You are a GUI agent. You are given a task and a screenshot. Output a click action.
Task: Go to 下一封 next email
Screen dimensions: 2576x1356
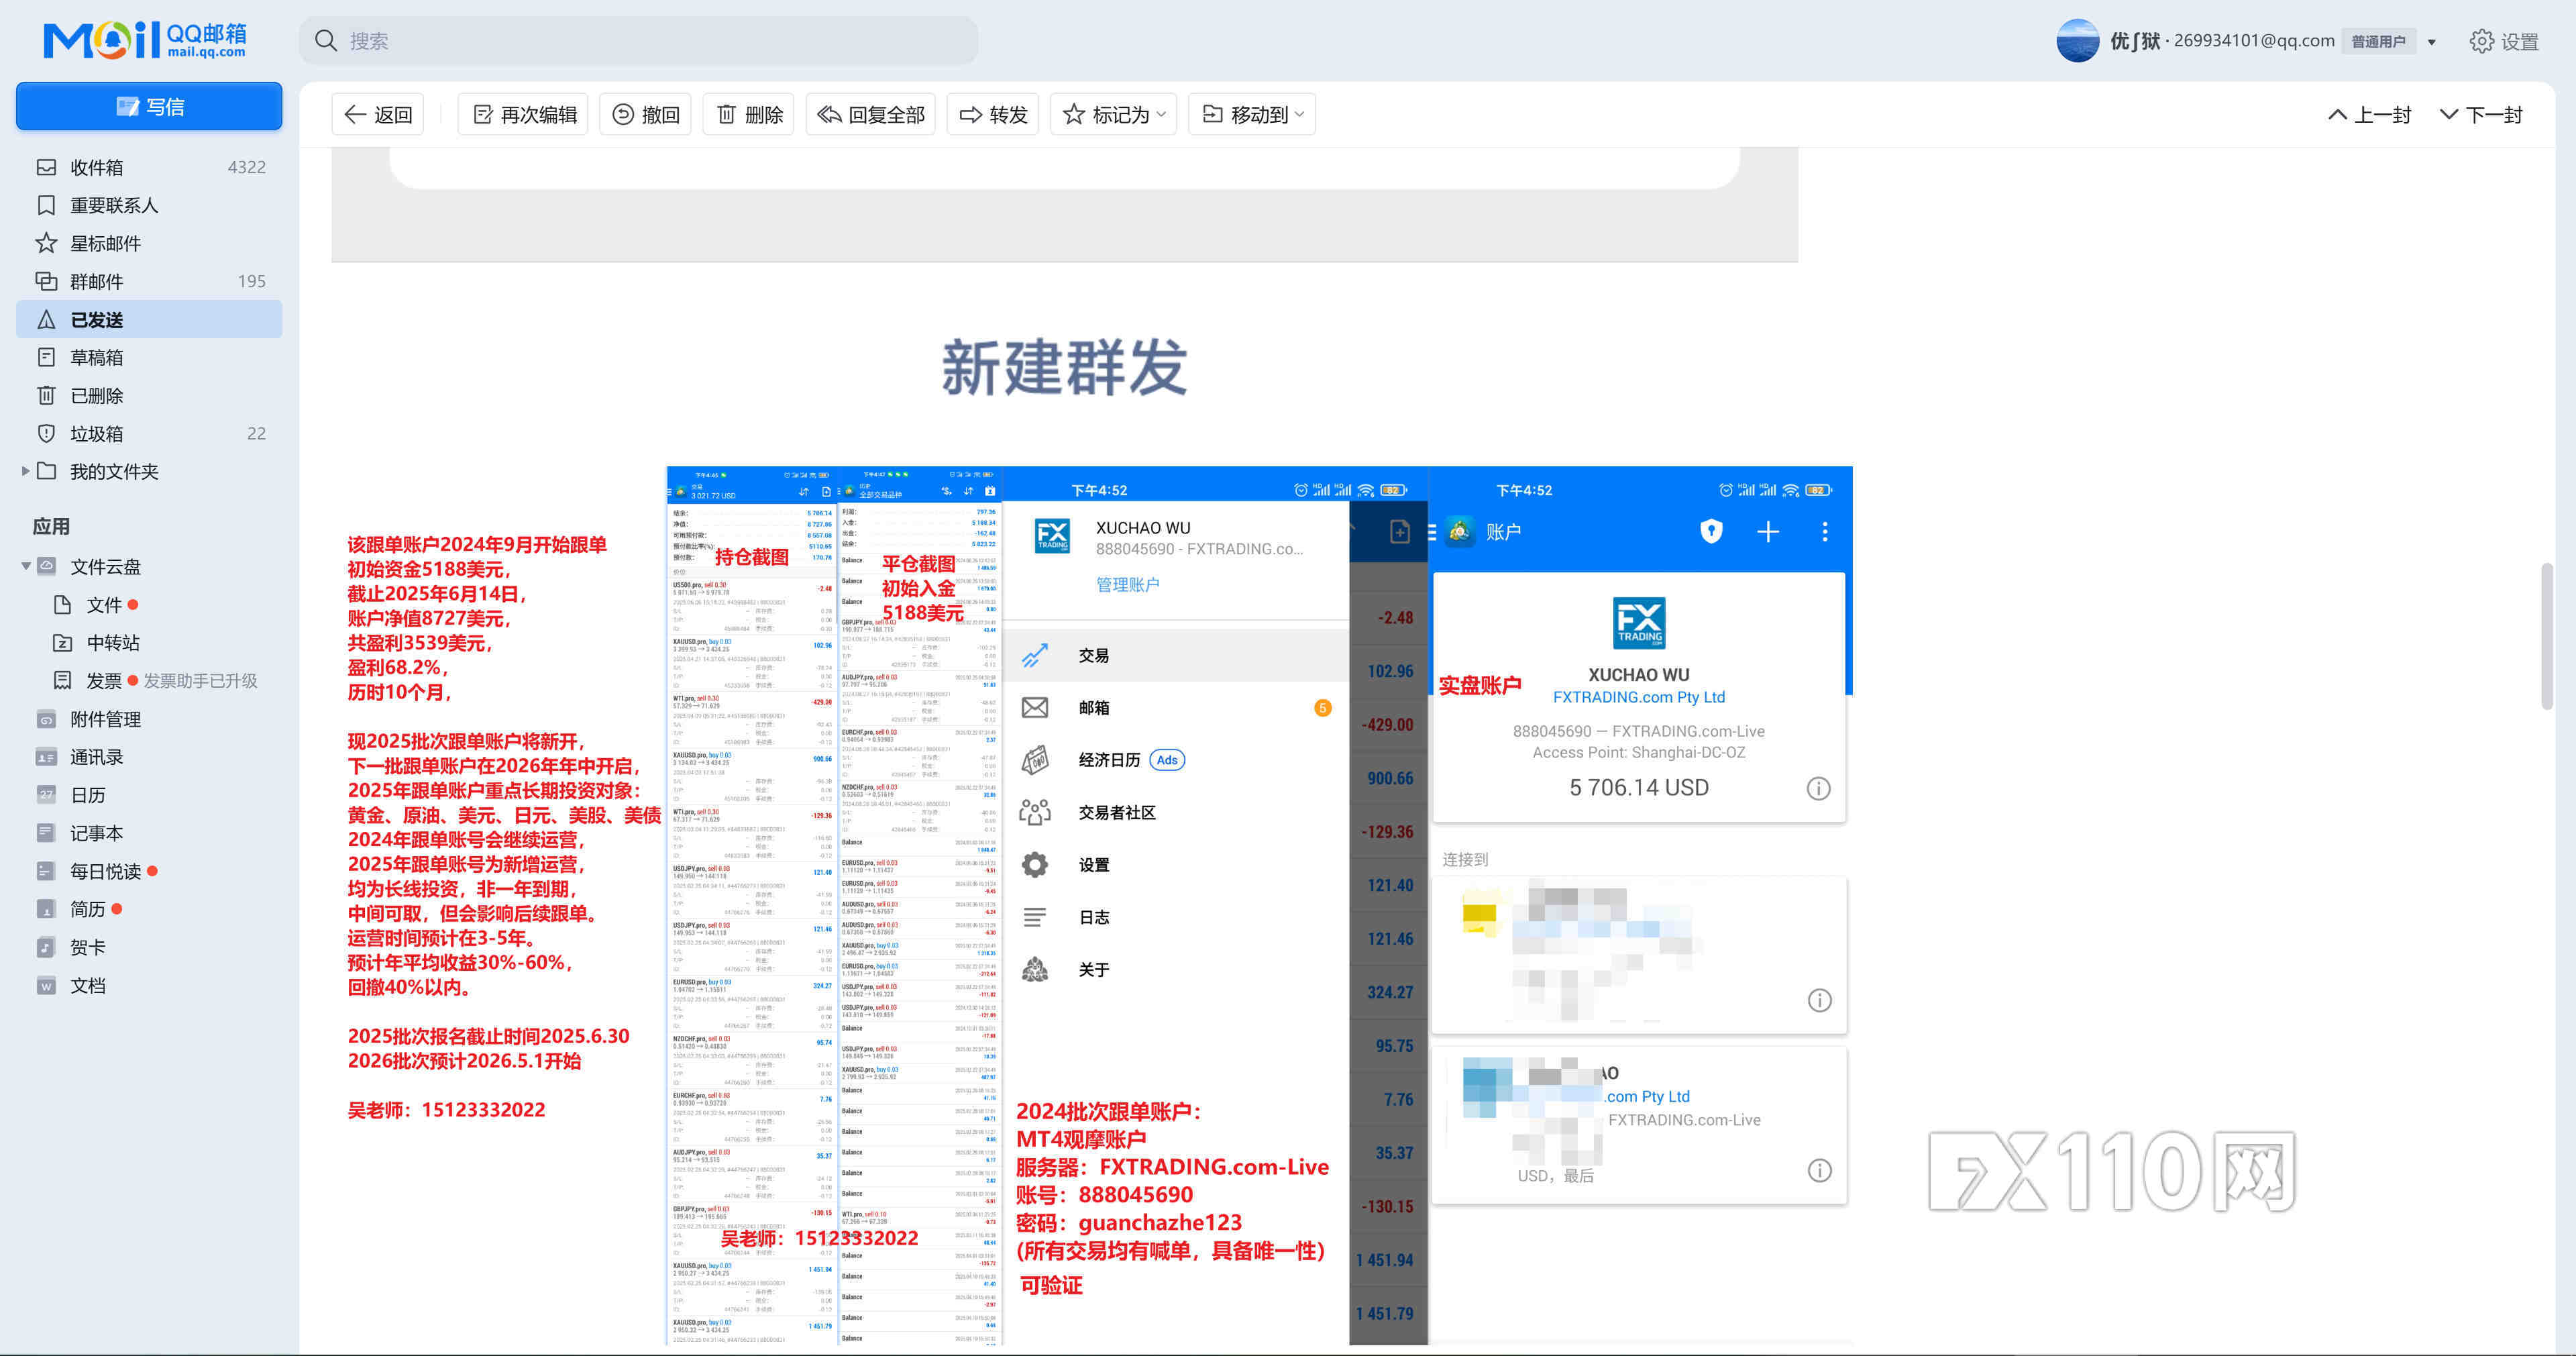click(x=2481, y=115)
